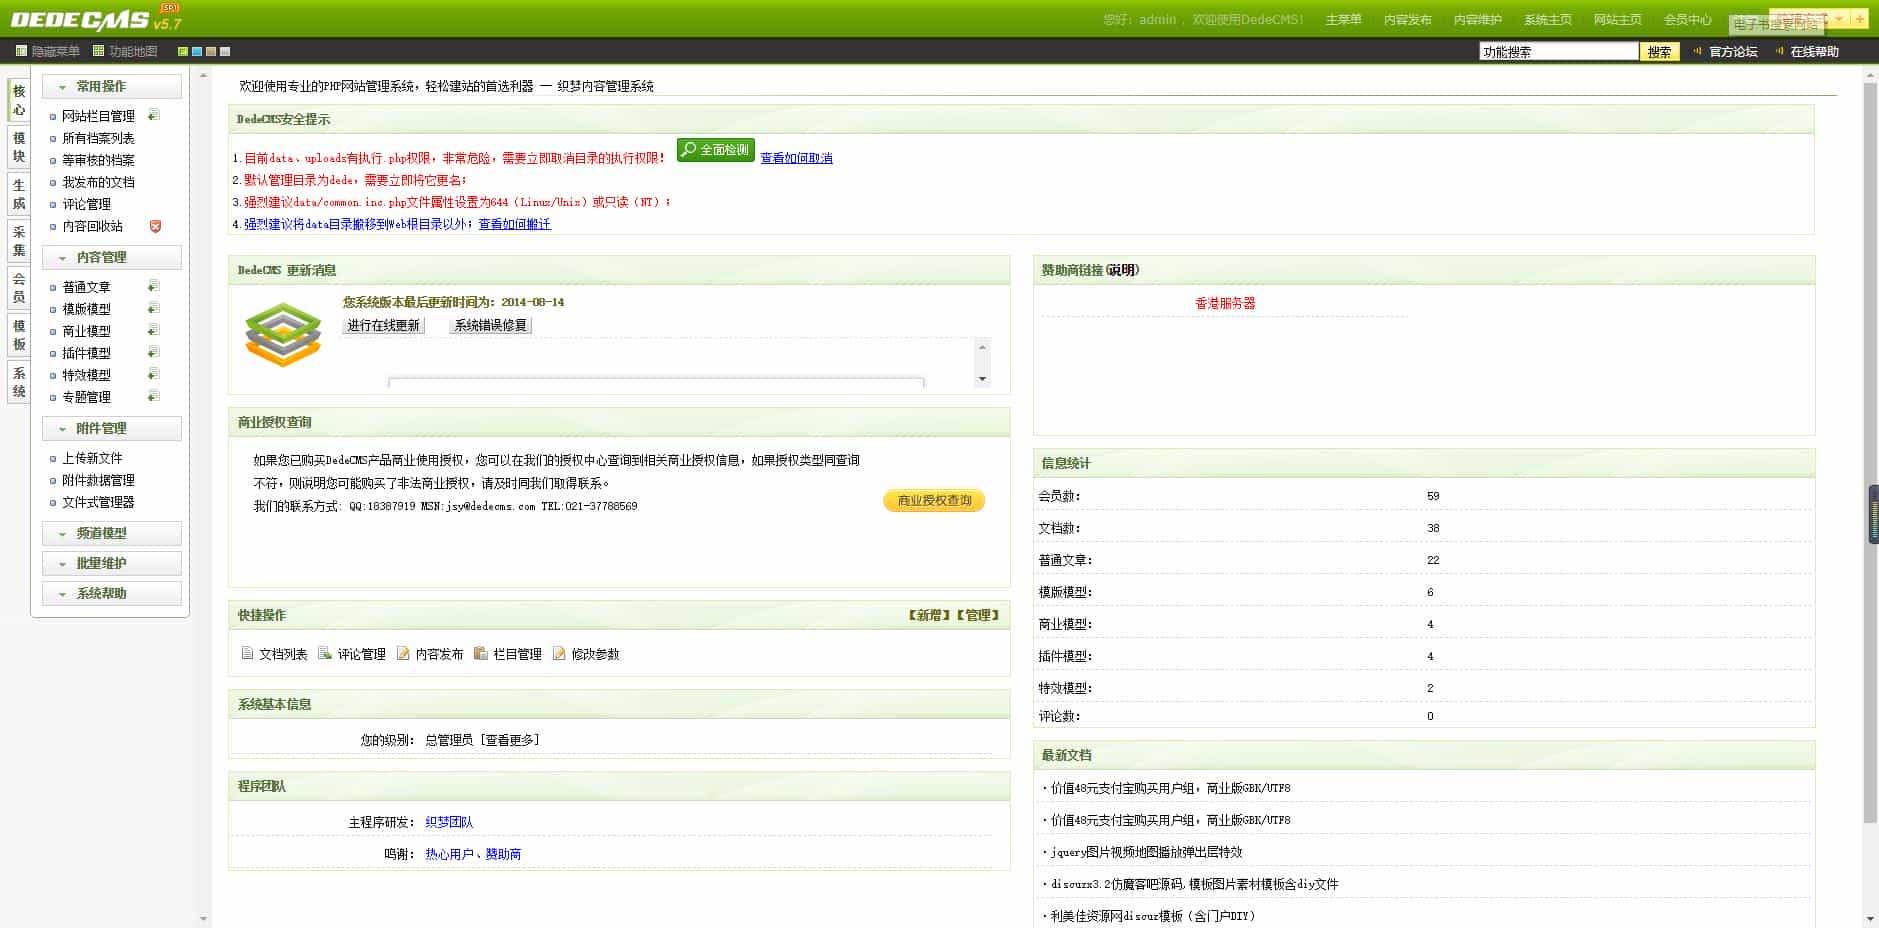This screenshot has height=928, width=1879.
Task: Open the 查看如何搬迁 link
Action: click(x=514, y=224)
